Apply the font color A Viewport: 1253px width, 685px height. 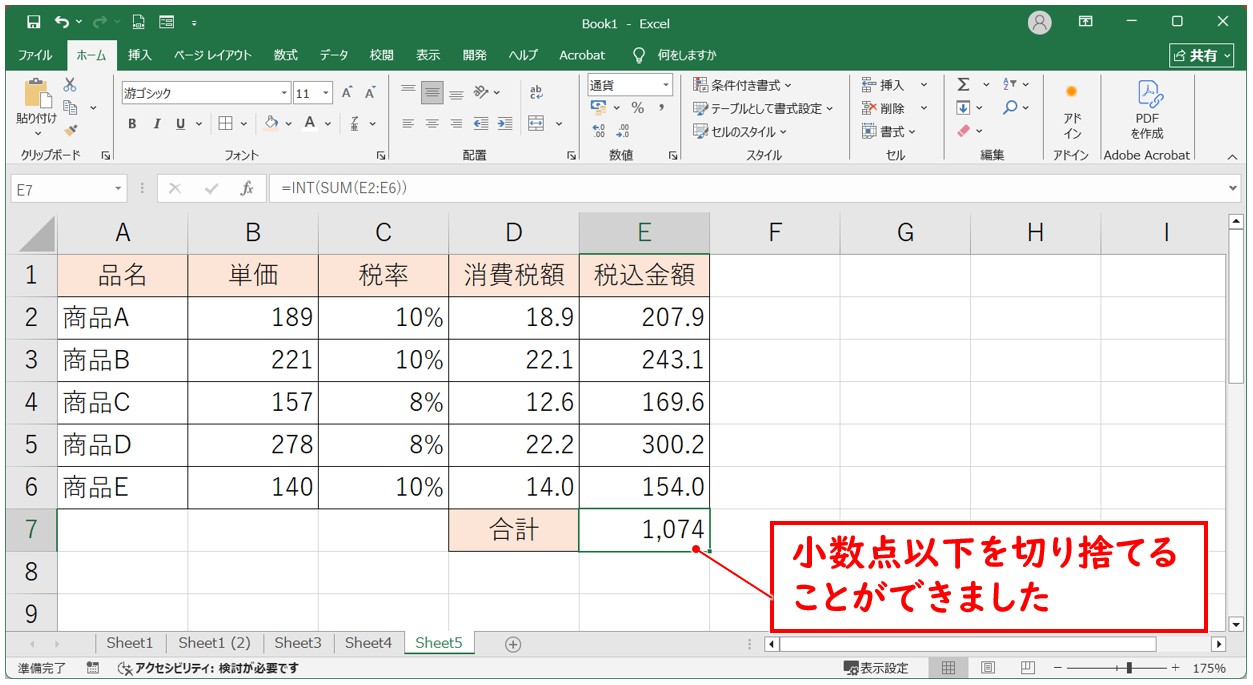310,124
